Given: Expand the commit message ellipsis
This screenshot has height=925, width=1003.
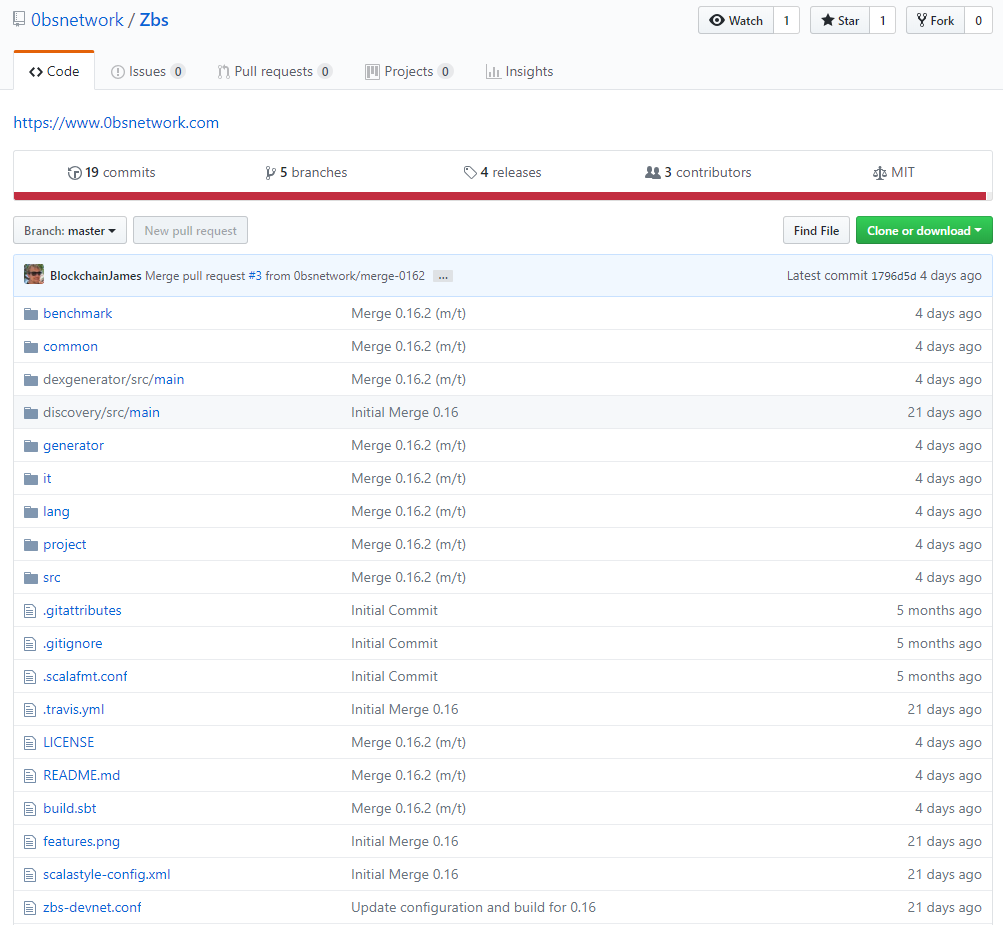Looking at the screenshot, I should (x=443, y=276).
